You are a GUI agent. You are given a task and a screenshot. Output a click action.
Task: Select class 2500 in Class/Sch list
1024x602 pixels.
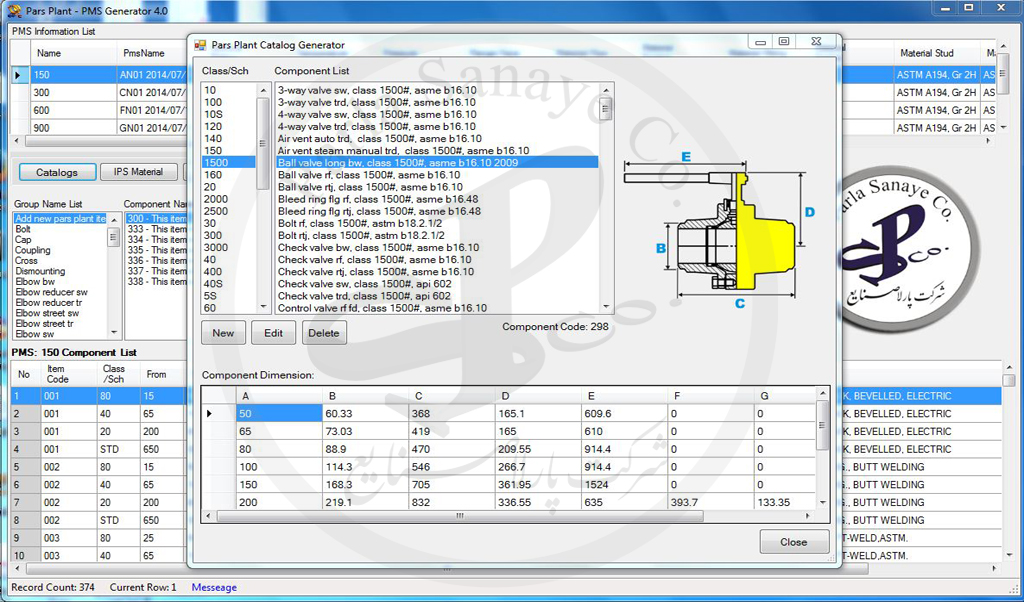[x=229, y=211]
